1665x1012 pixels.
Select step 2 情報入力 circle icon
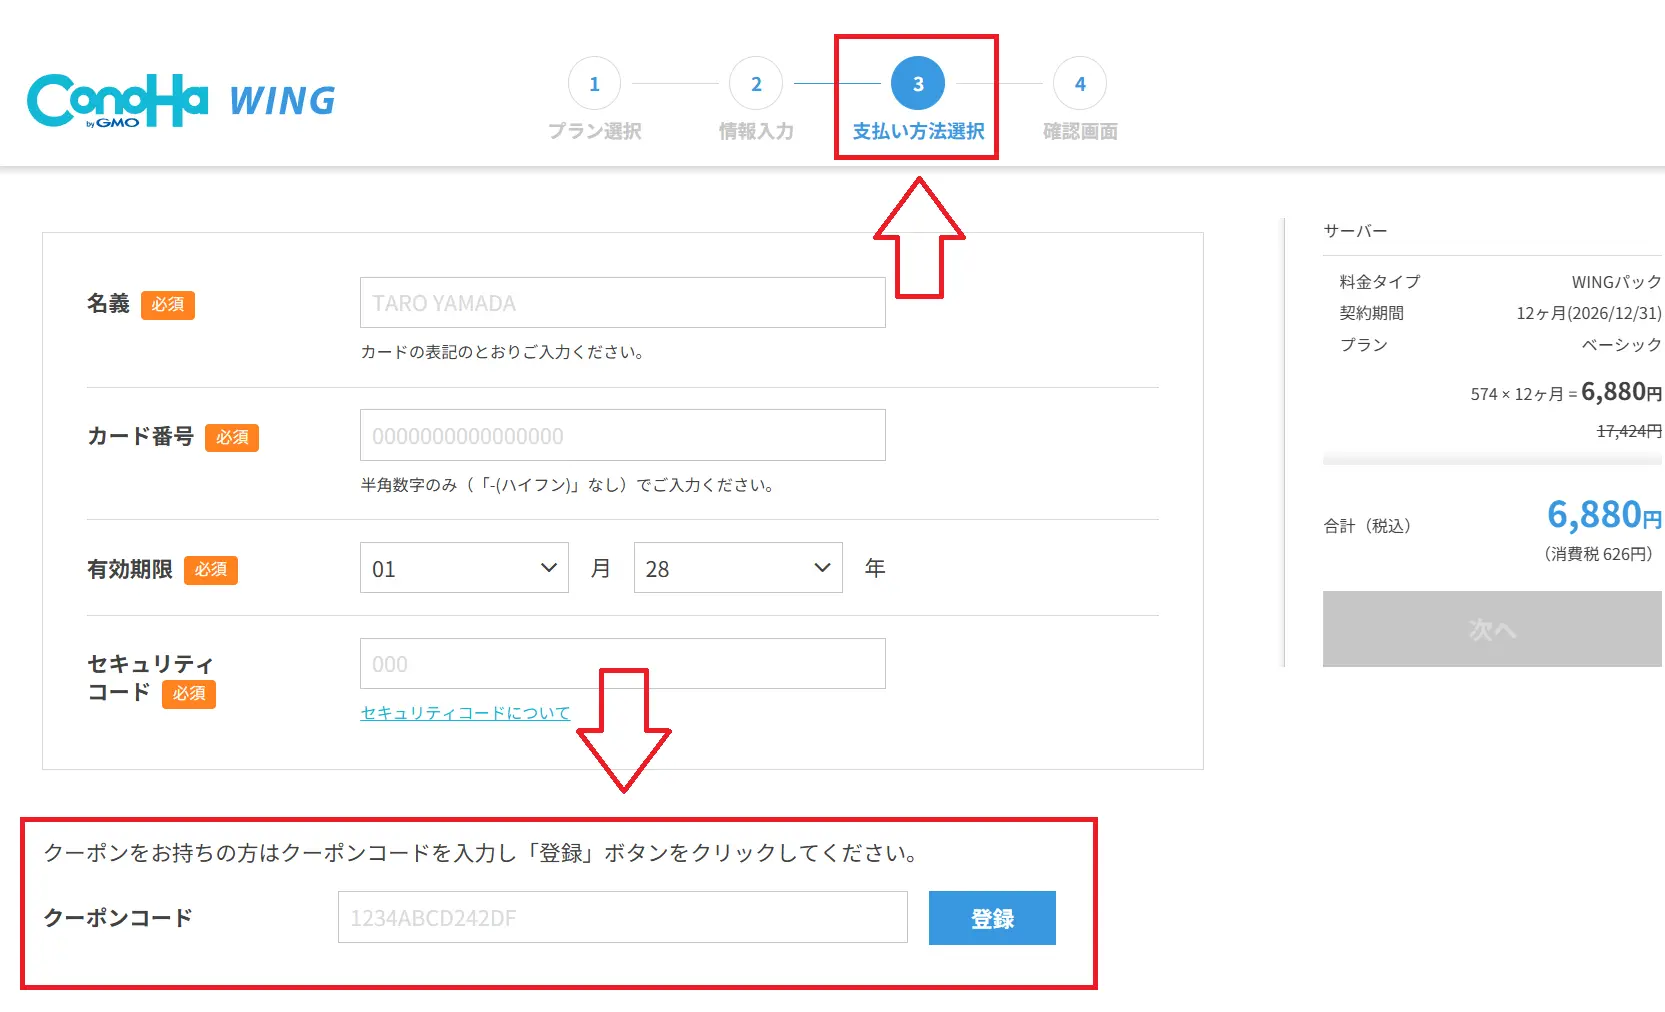pos(756,83)
